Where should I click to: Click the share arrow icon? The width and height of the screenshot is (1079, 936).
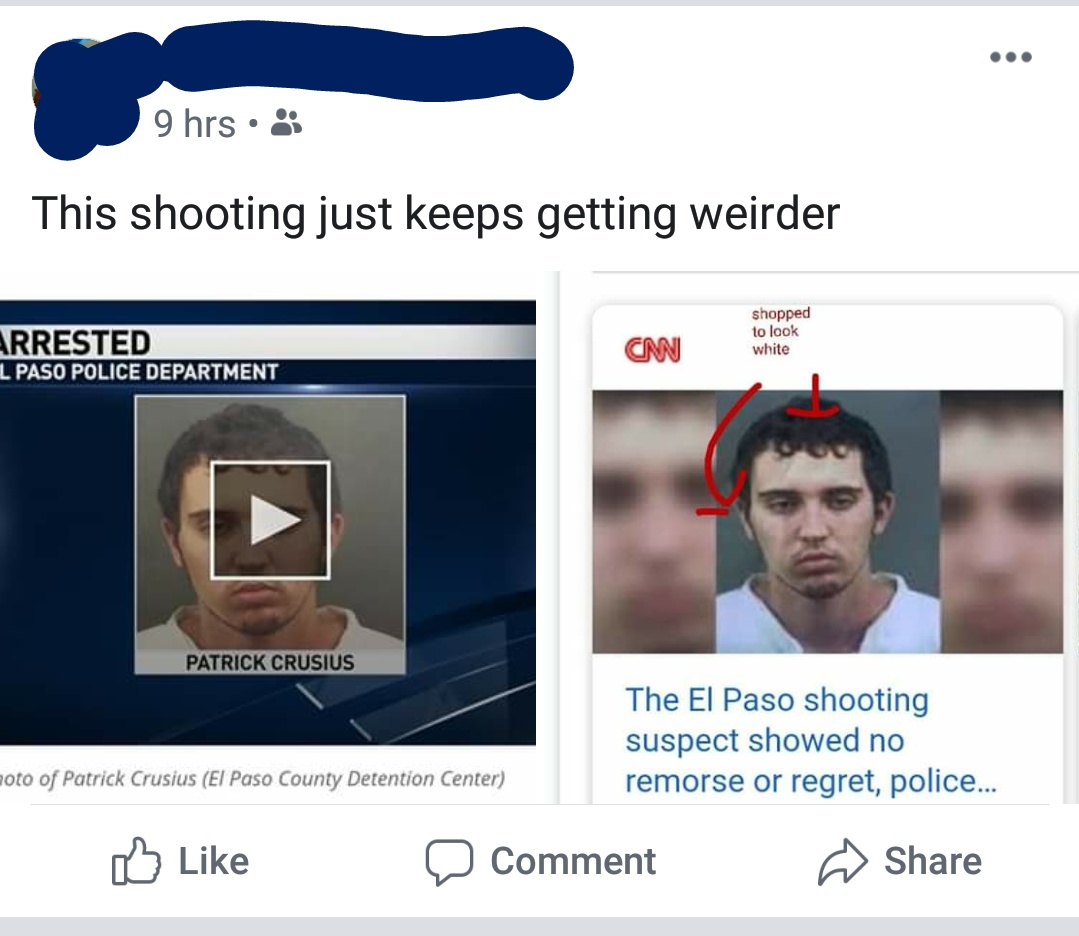[842, 861]
